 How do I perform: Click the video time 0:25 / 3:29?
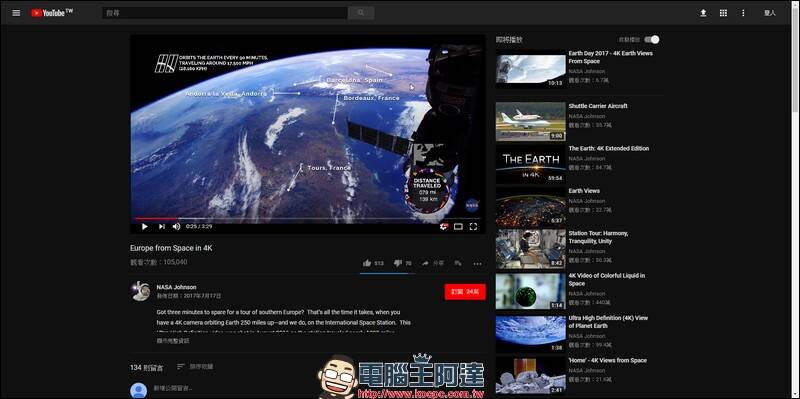(199, 227)
